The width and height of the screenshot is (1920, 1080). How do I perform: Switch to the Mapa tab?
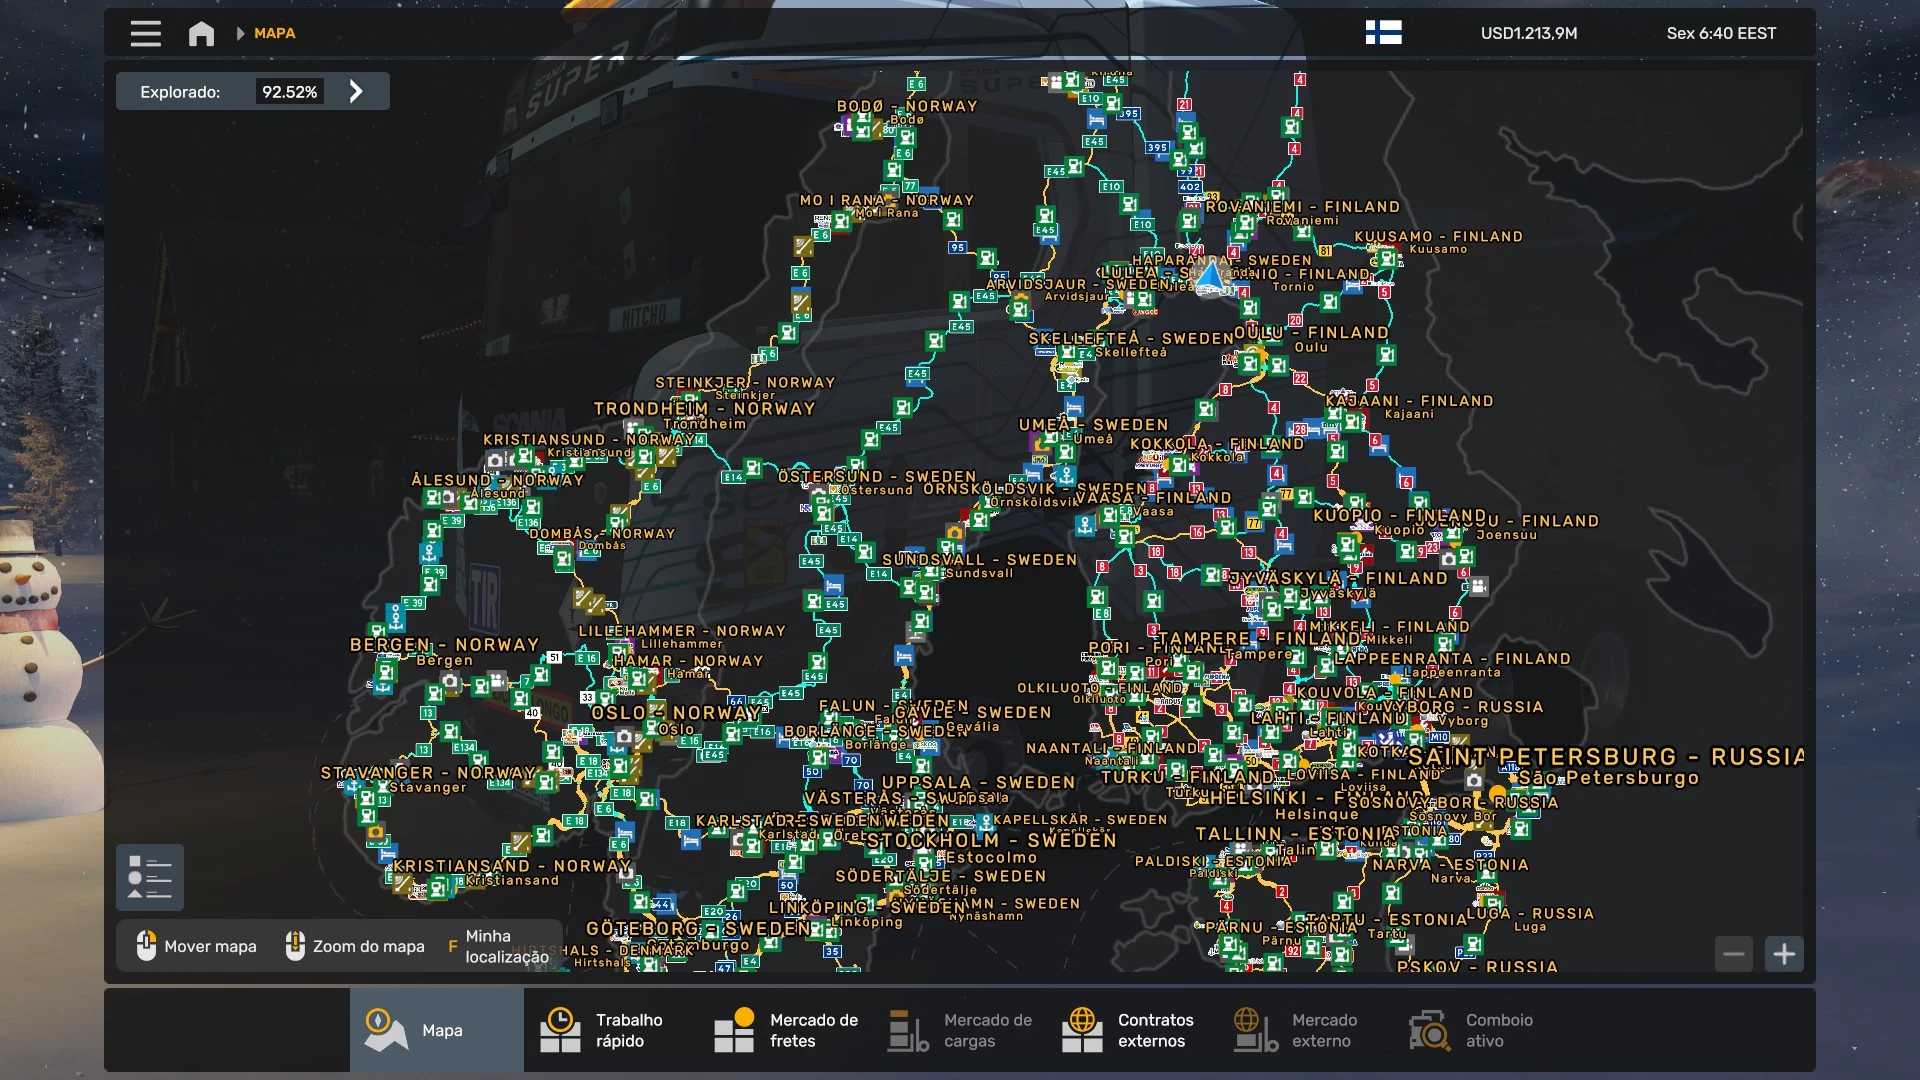pyautogui.click(x=436, y=1030)
